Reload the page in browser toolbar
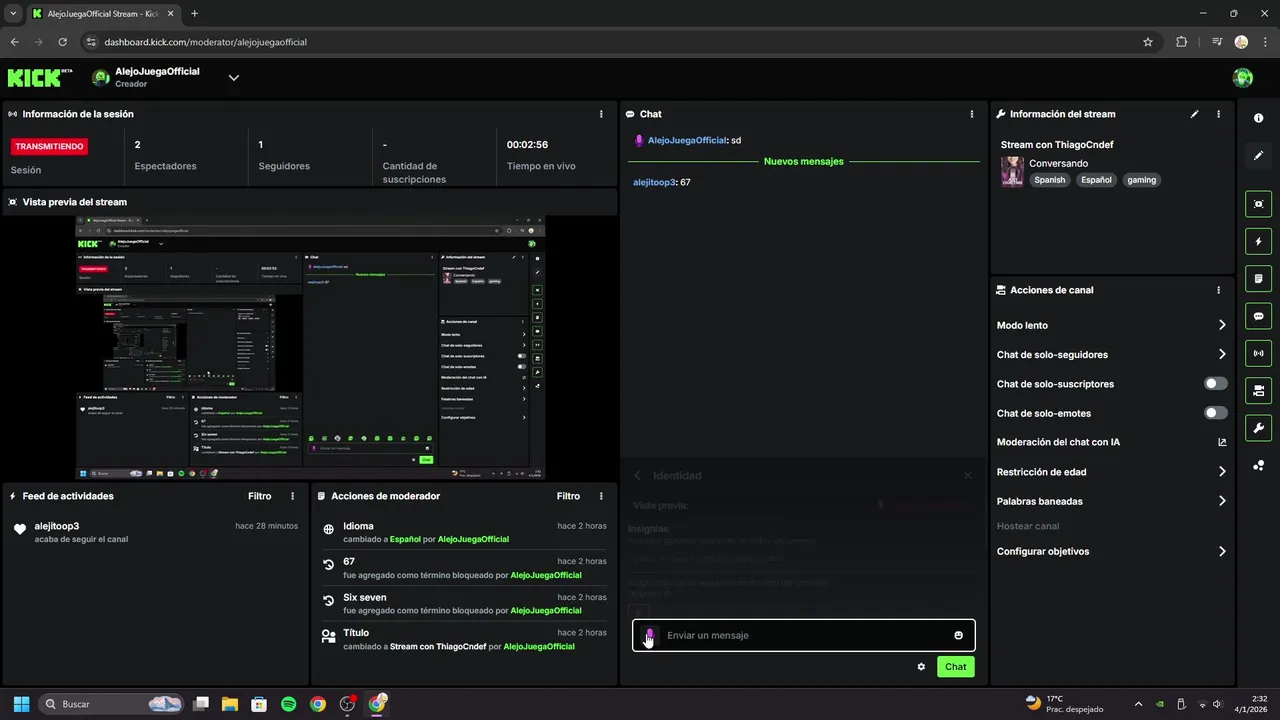This screenshot has height=720, width=1280. pyautogui.click(x=63, y=42)
